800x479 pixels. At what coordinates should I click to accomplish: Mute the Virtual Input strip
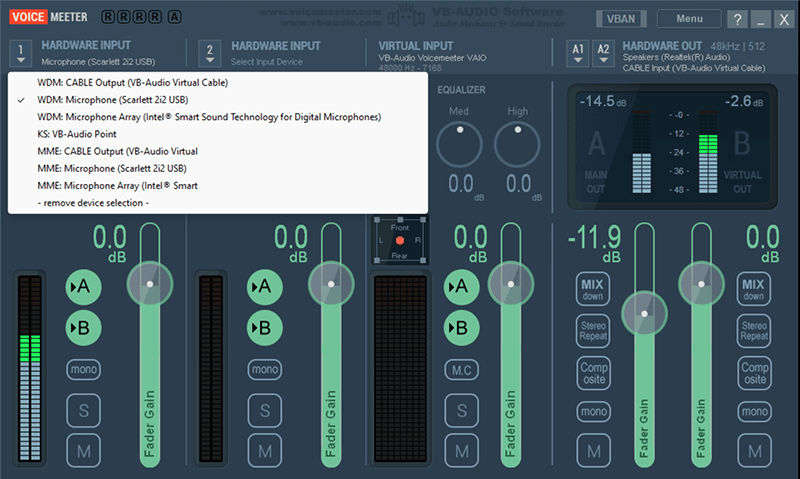point(461,451)
